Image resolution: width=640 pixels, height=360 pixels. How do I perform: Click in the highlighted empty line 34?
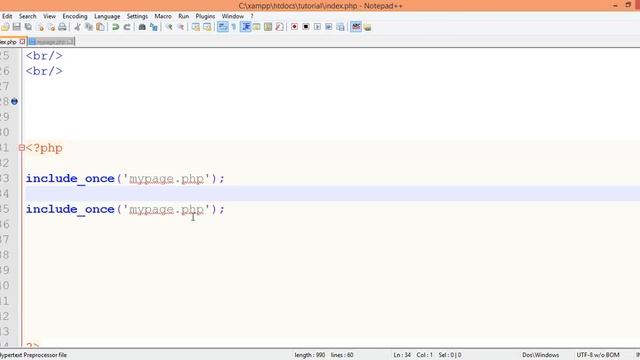pos(332,193)
